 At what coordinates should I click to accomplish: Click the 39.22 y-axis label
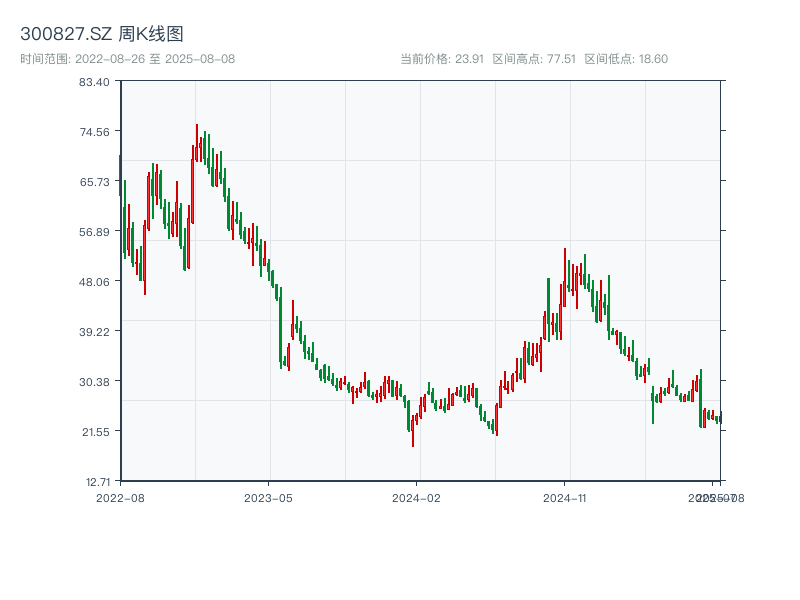(94, 332)
